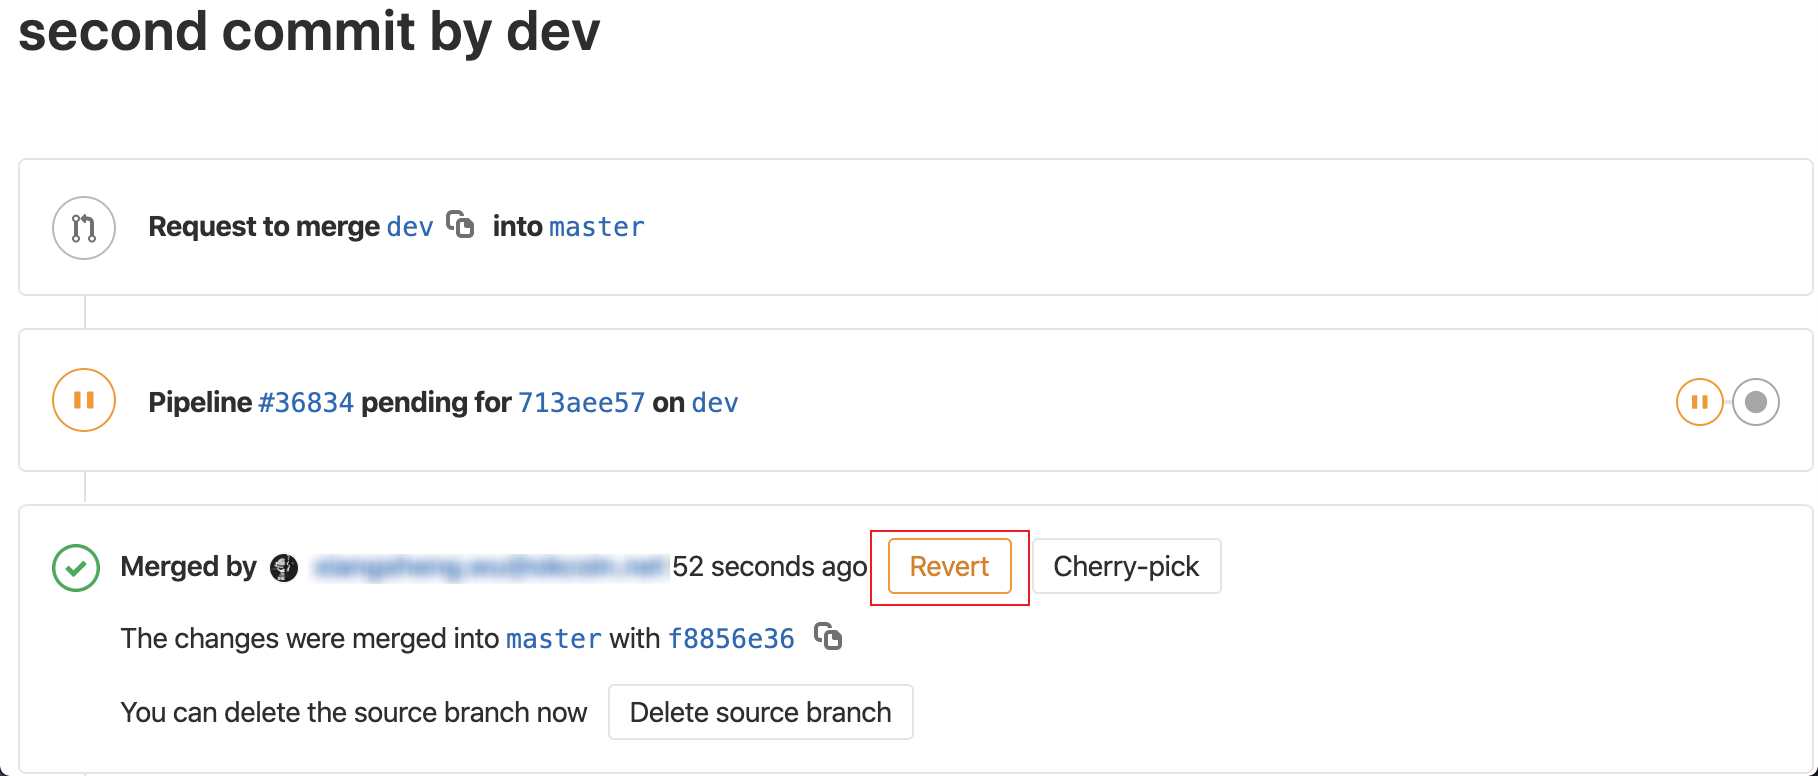Click the green merged checkmark icon
The image size is (1818, 776).
pos(76,567)
